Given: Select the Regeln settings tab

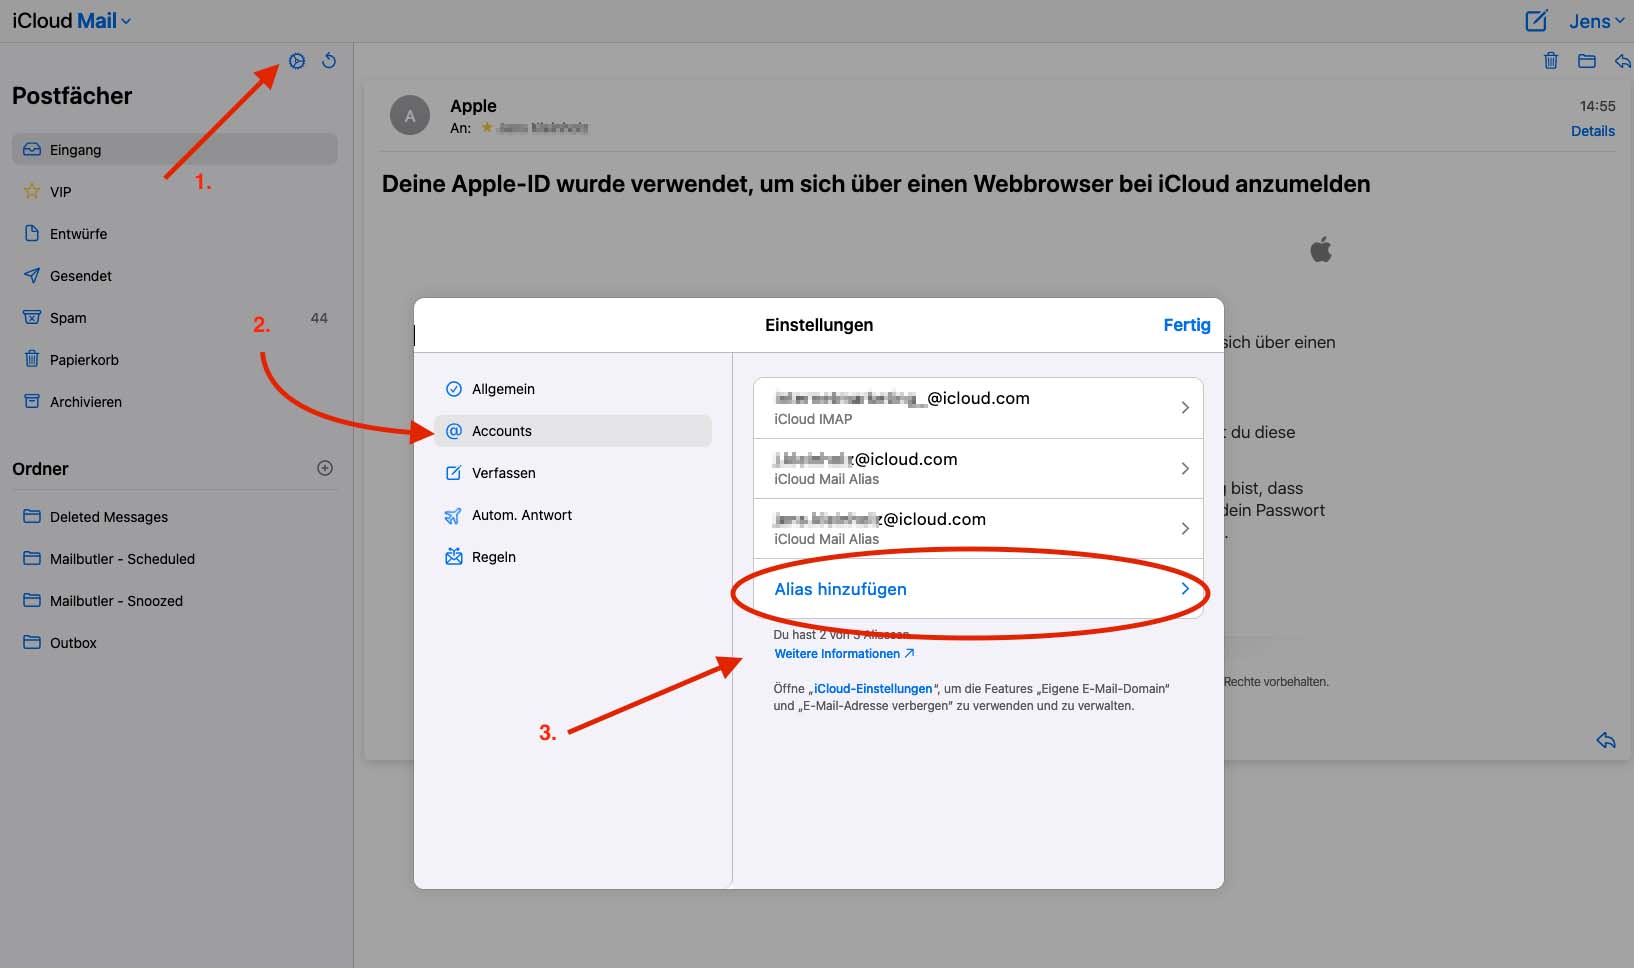Looking at the screenshot, I should 493,557.
